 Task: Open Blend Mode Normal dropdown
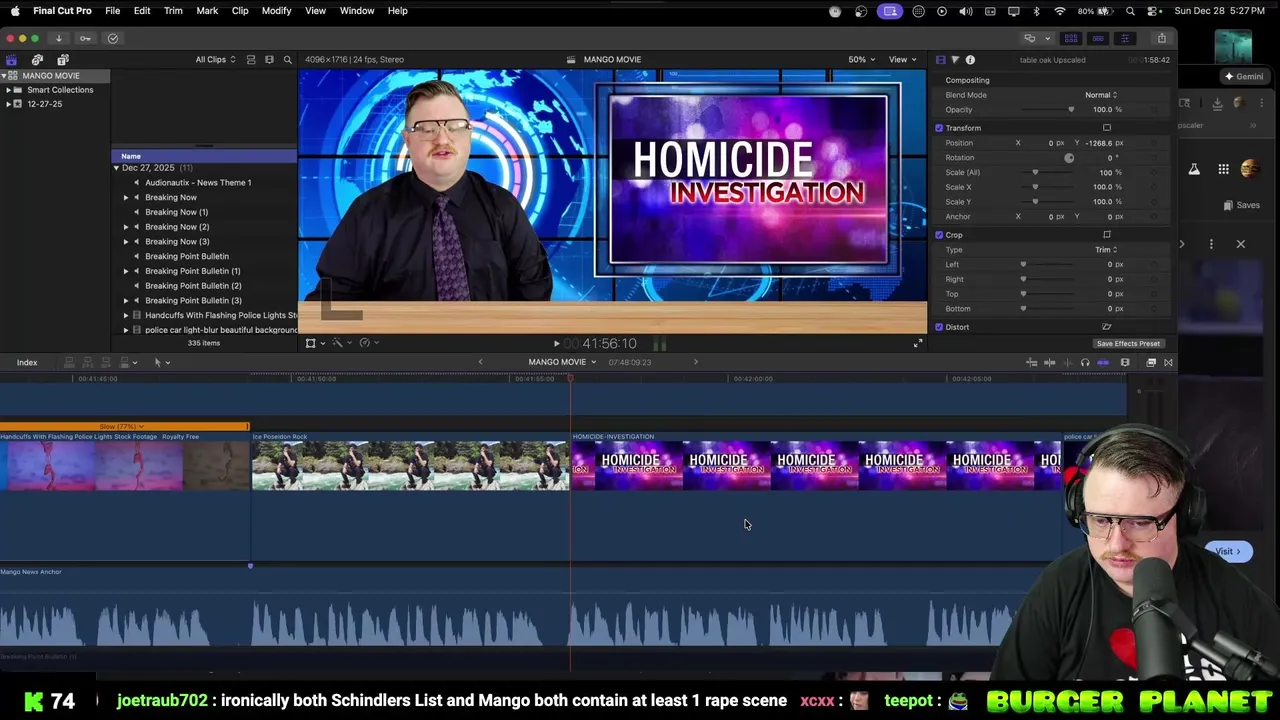tap(1101, 95)
